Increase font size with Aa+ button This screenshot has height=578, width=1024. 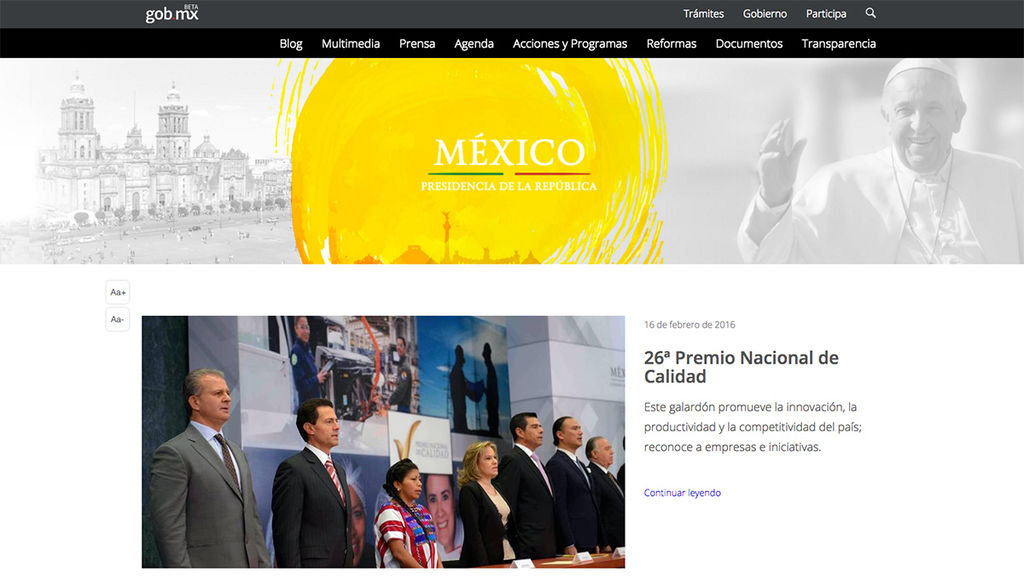pos(118,292)
